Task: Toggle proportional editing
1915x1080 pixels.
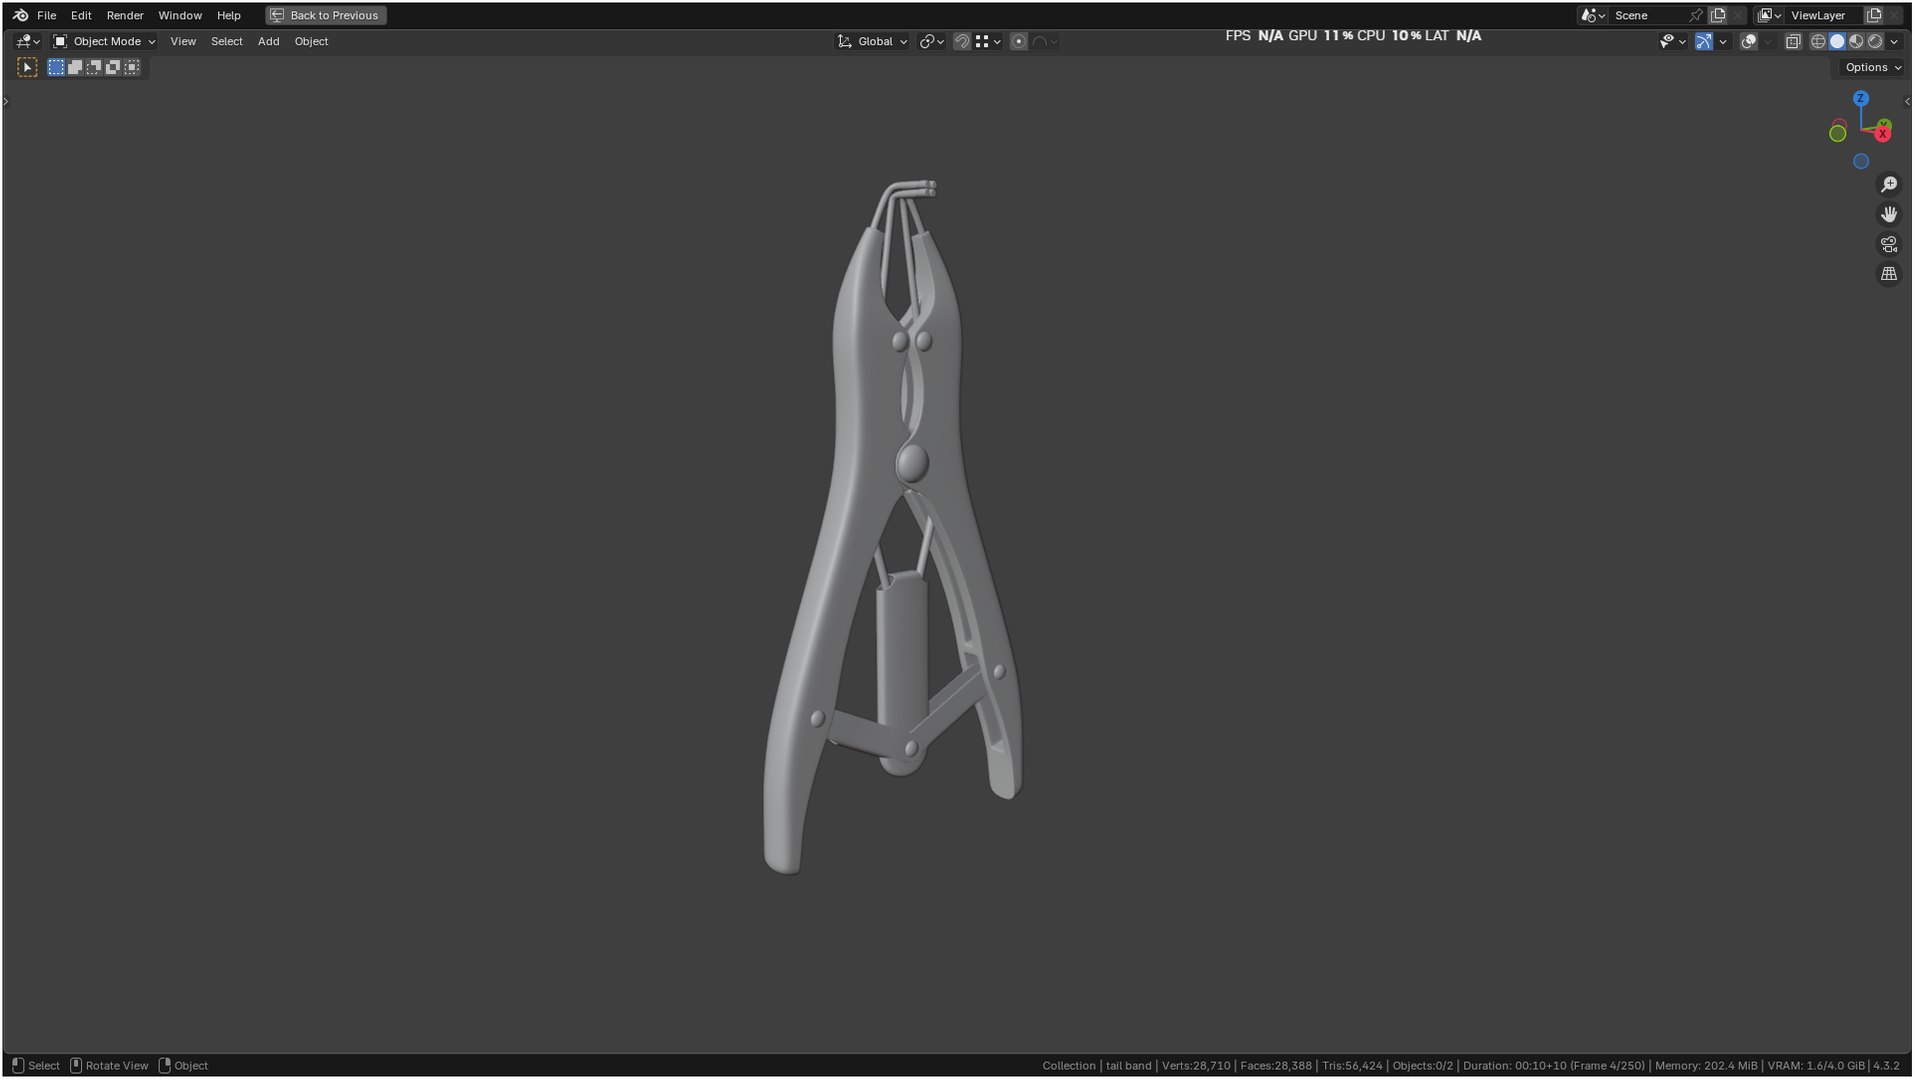Action: [x=1018, y=41]
